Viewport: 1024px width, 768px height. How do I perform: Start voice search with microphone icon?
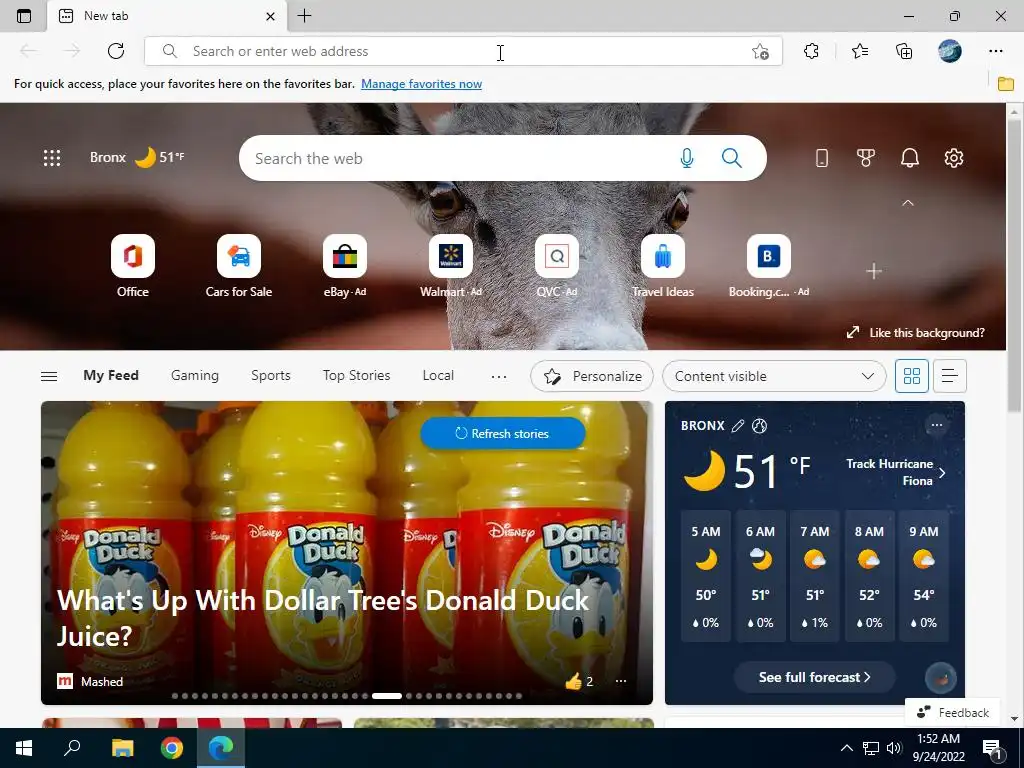coord(686,158)
